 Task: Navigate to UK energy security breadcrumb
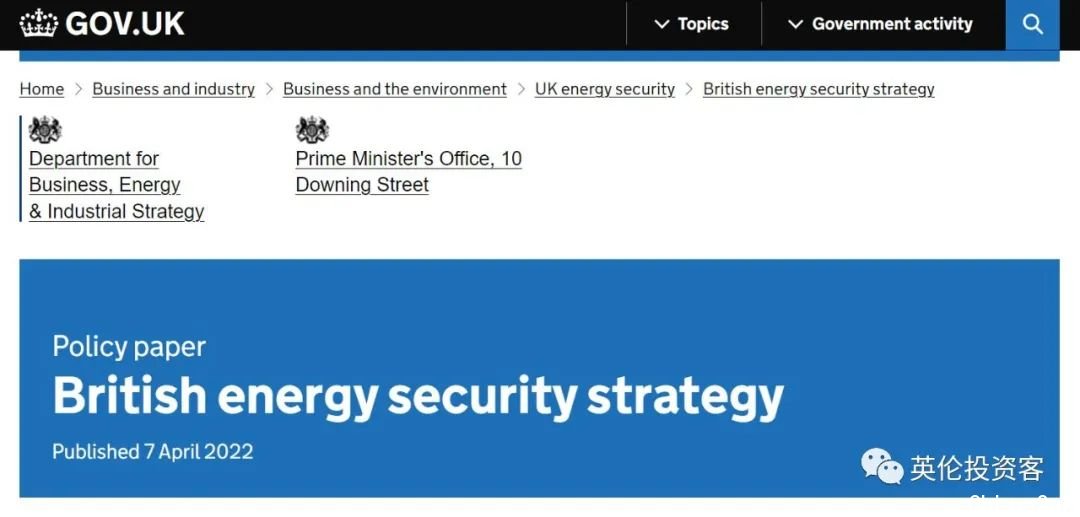coord(605,89)
